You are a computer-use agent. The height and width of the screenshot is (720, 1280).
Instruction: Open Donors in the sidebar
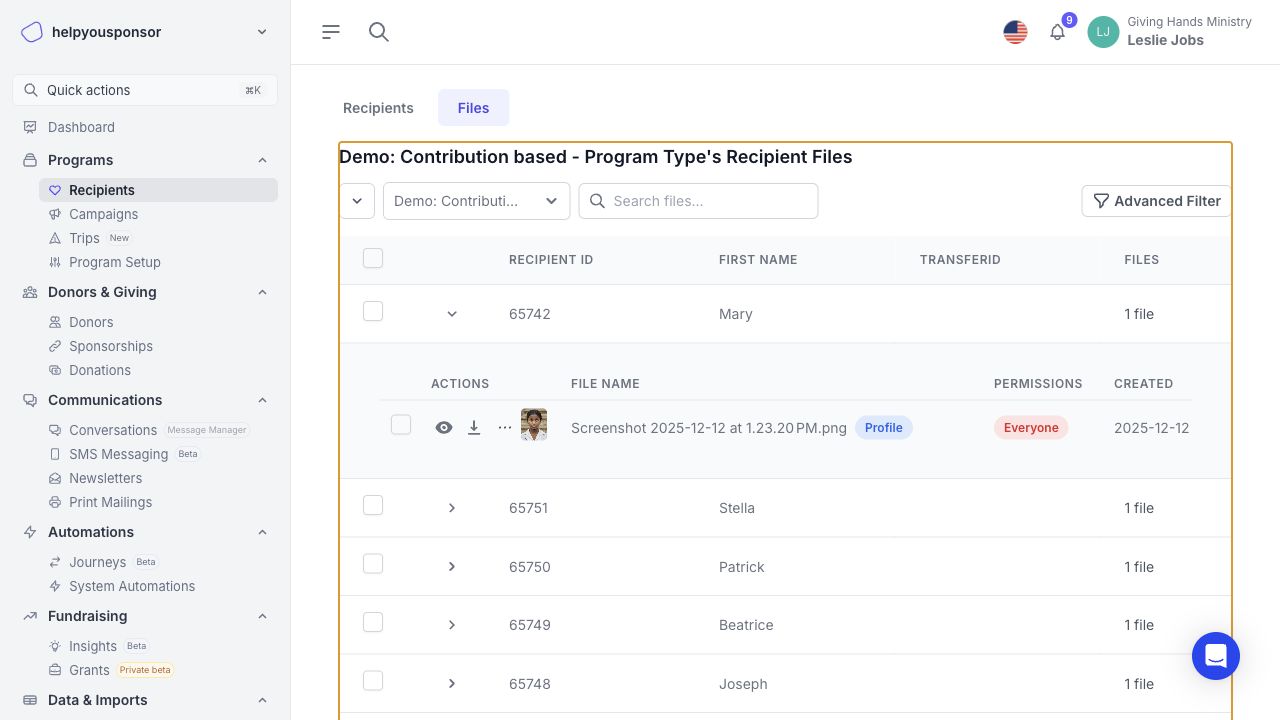pyautogui.click(x=91, y=322)
